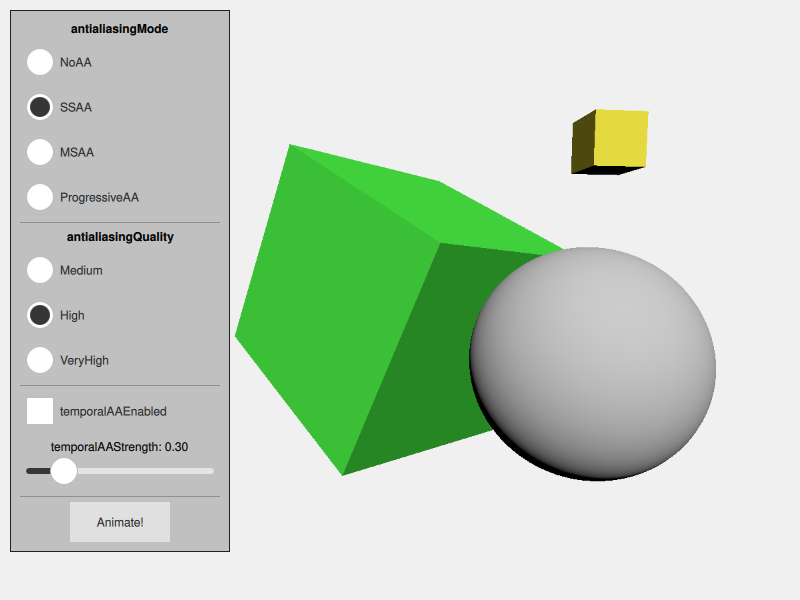Click the antialiasingQuality section heading
800x600 pixels.
pos(120,237)
